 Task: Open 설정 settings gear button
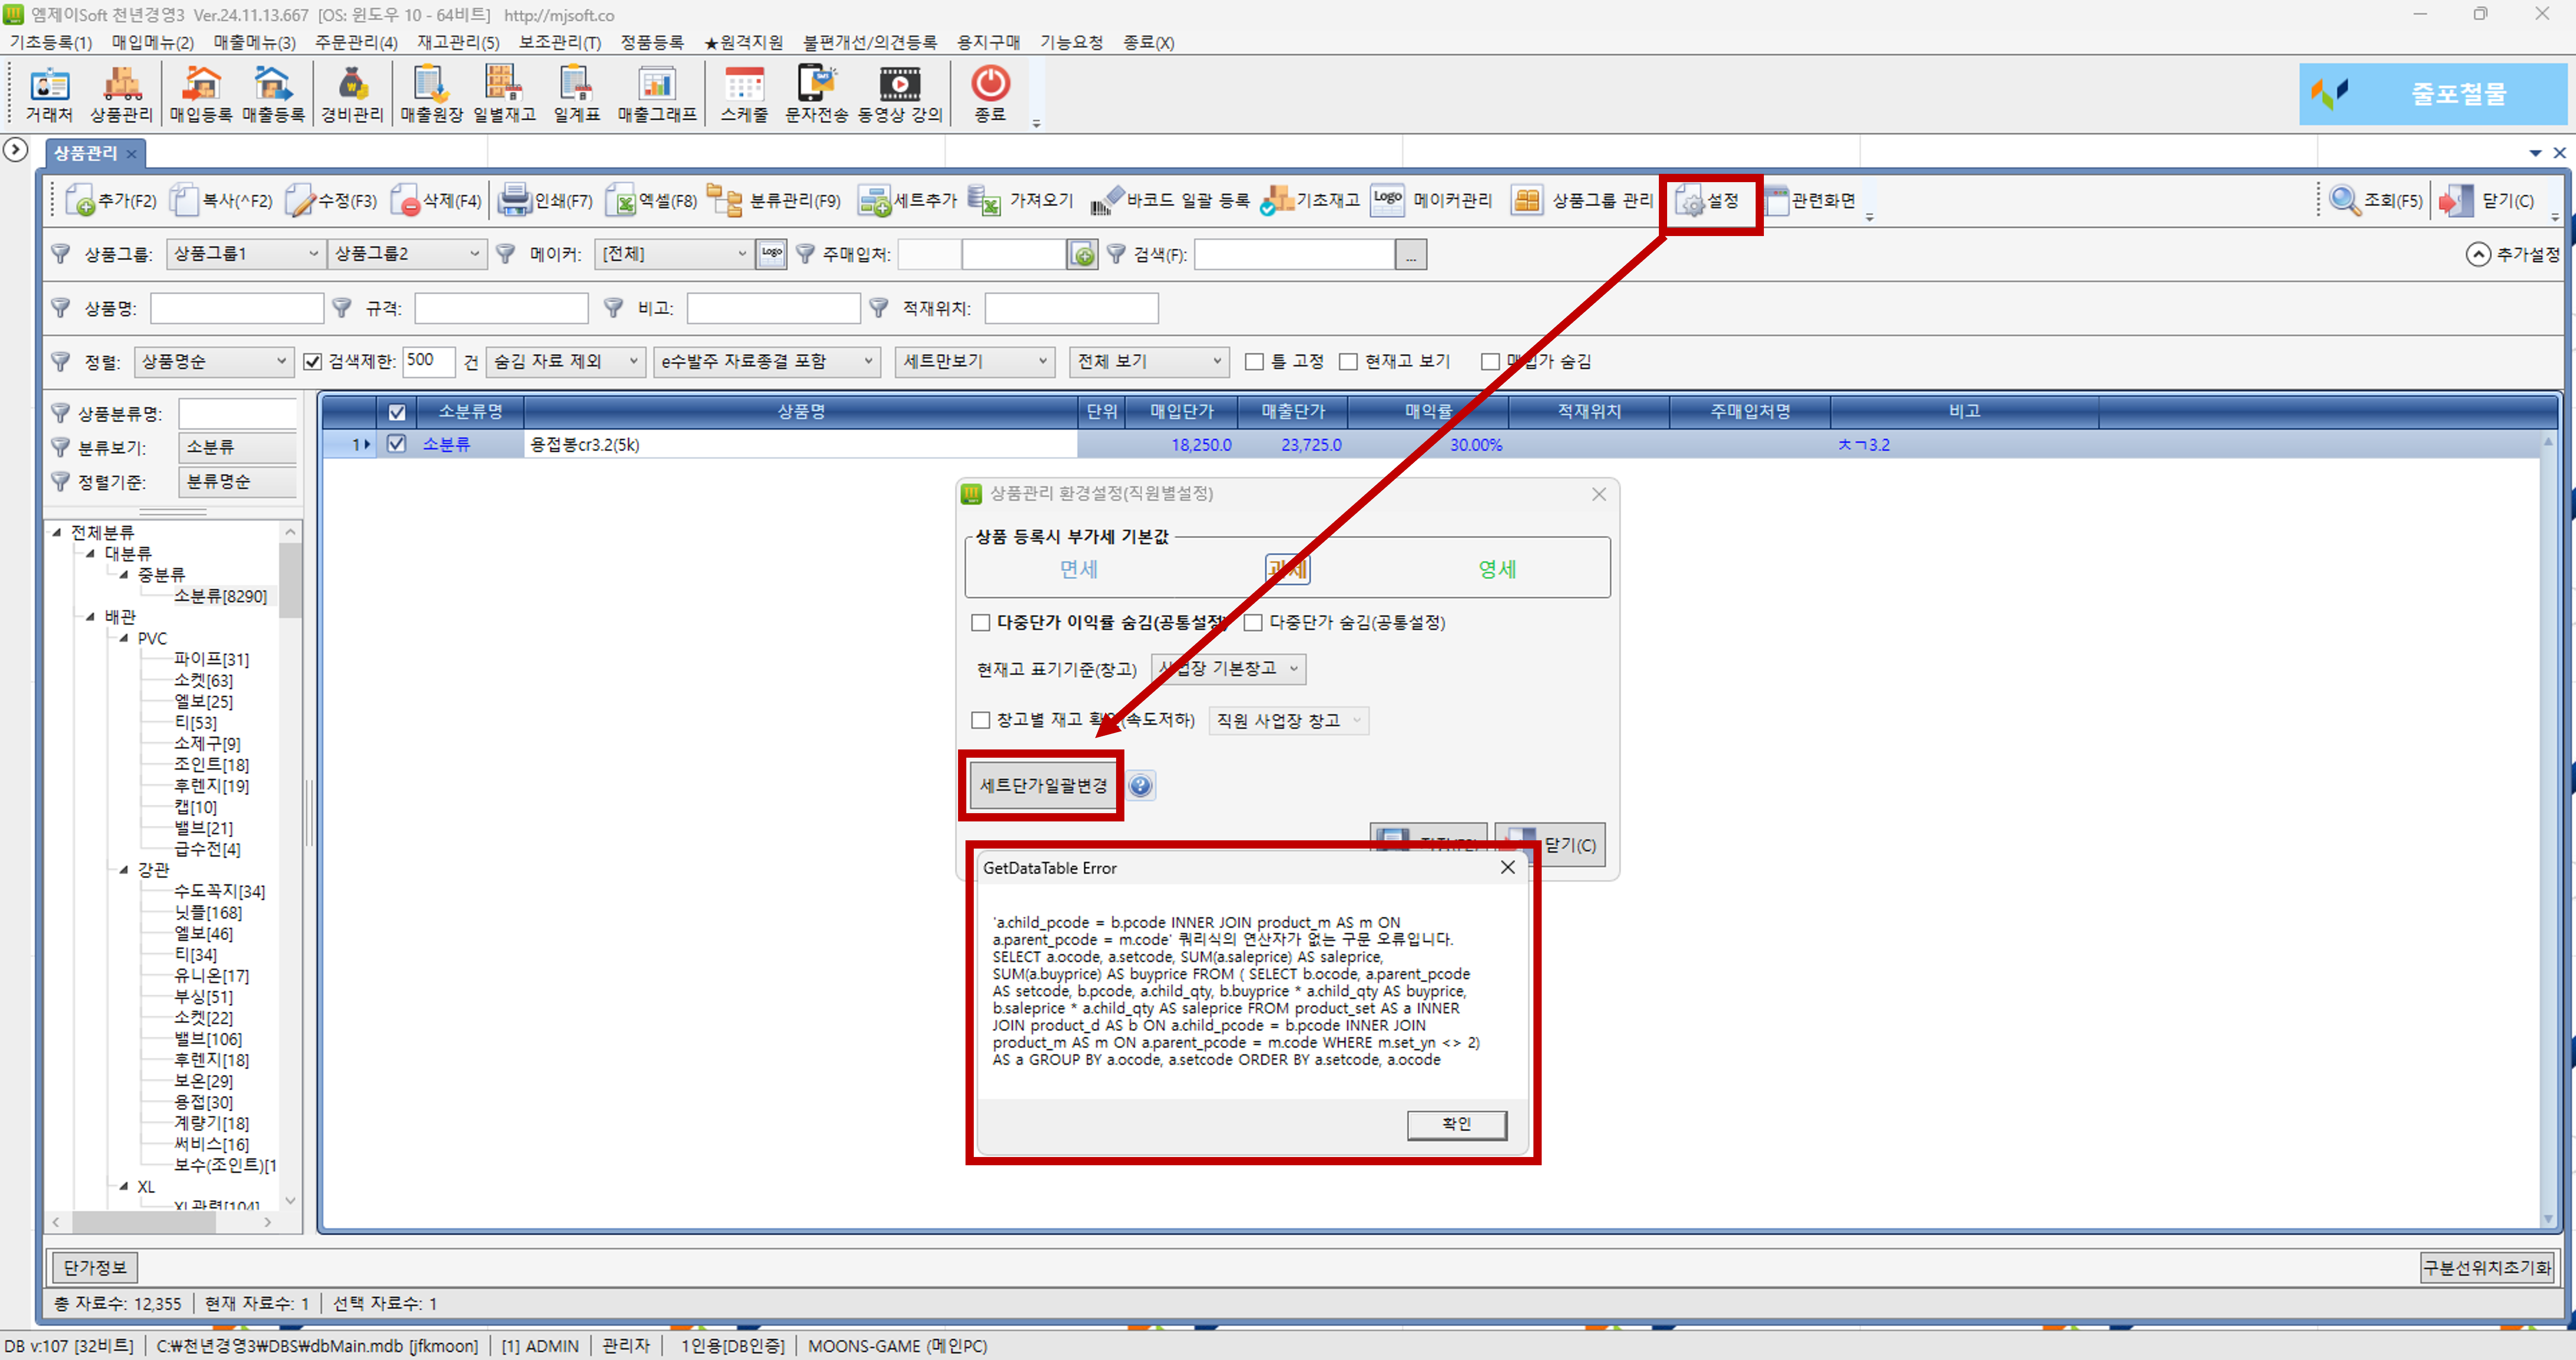coord(1709,201)
